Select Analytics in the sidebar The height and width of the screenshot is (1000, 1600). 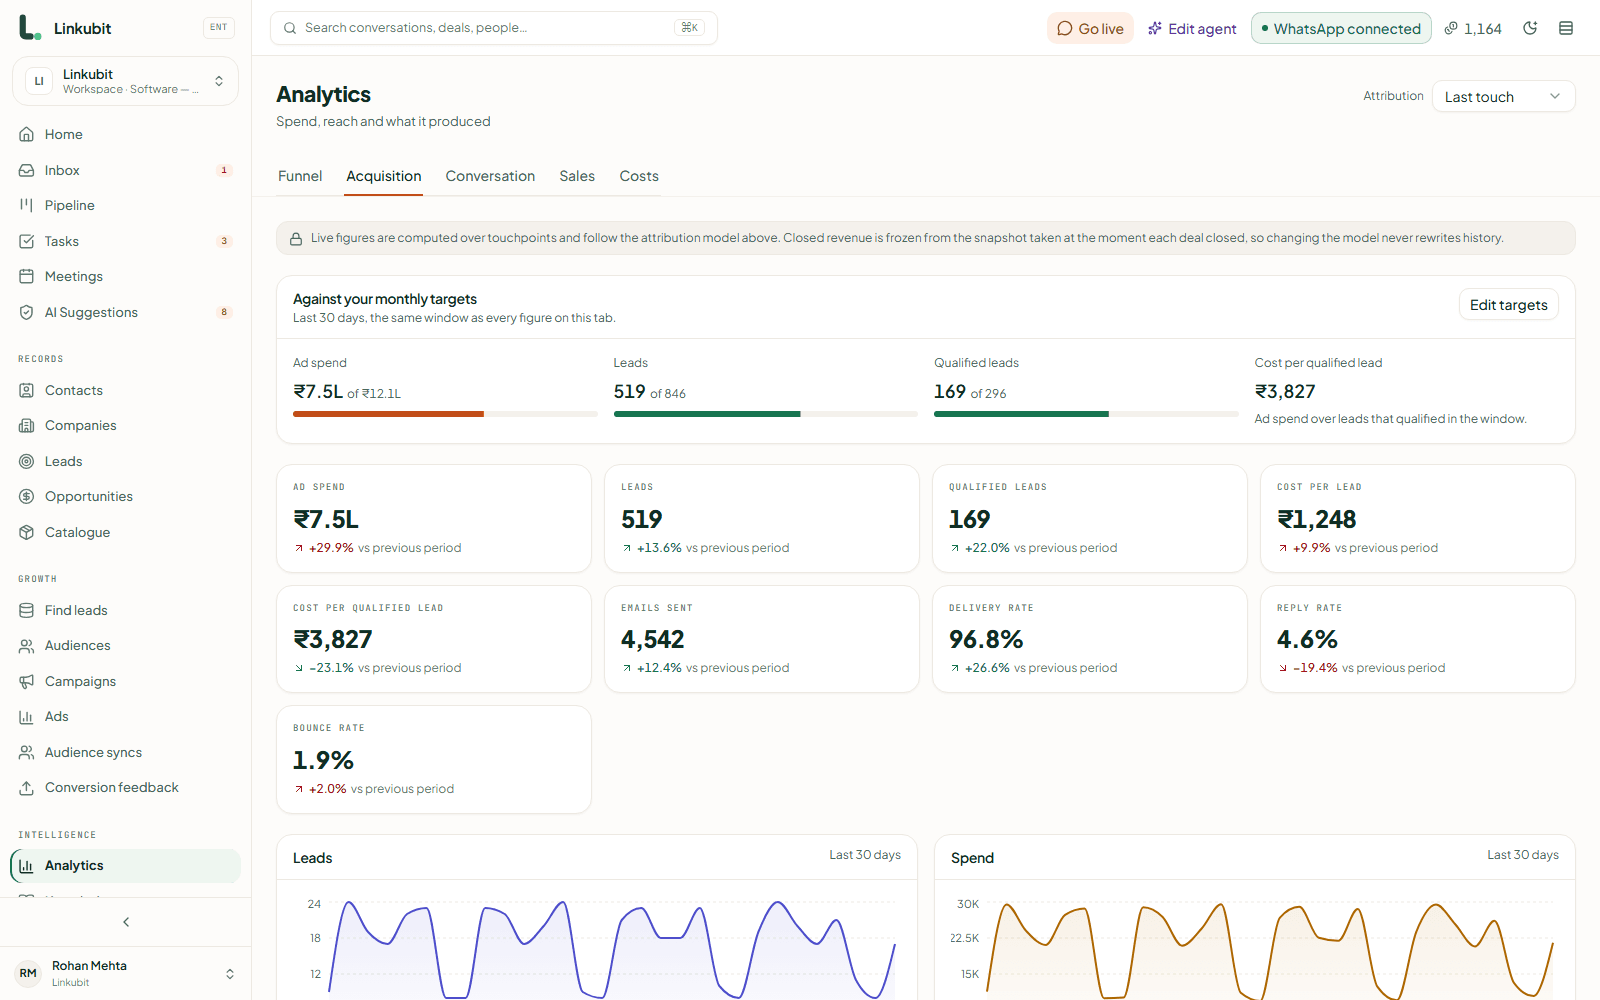point(125,866)
